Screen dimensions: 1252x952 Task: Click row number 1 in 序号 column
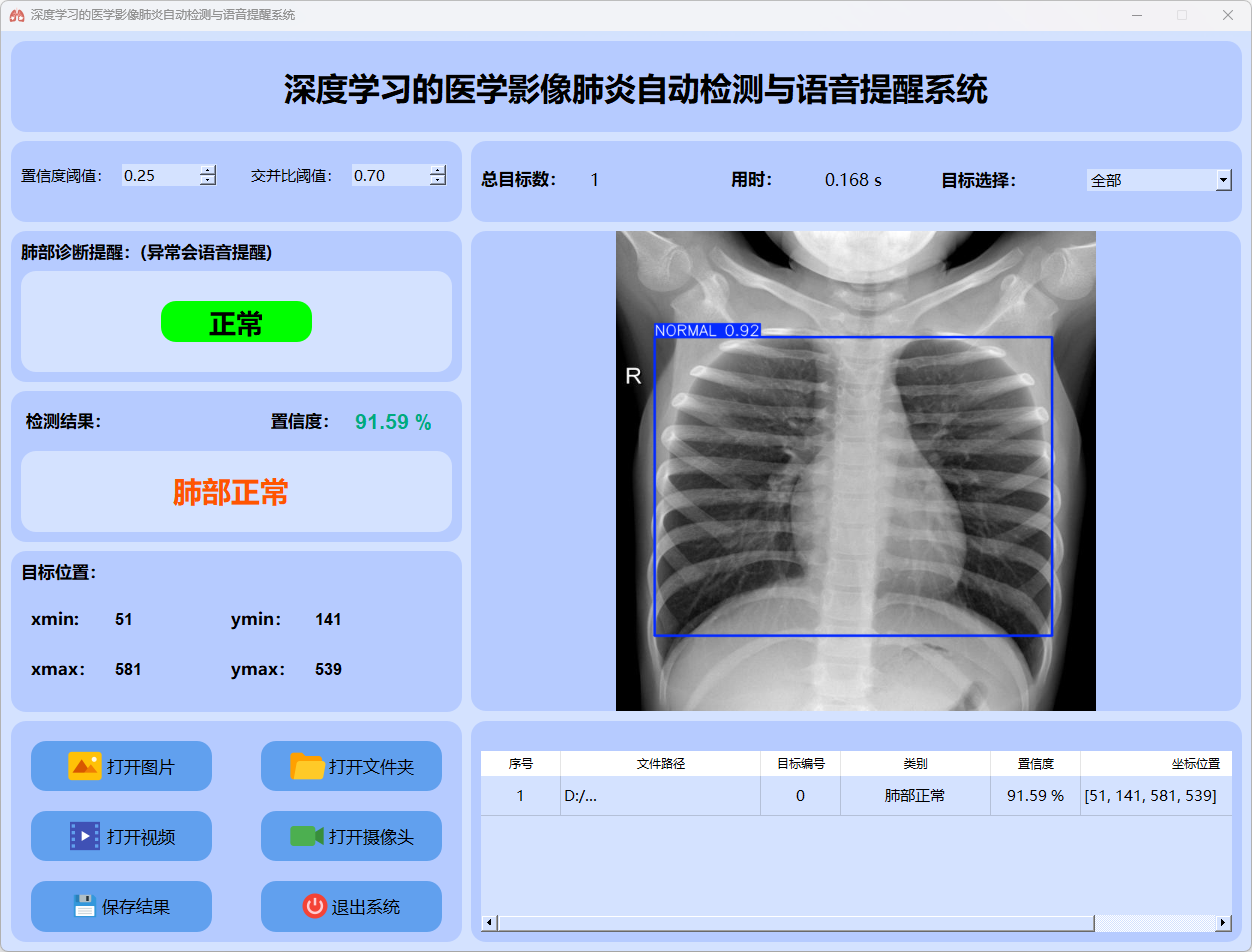click(x=521, y=796)
